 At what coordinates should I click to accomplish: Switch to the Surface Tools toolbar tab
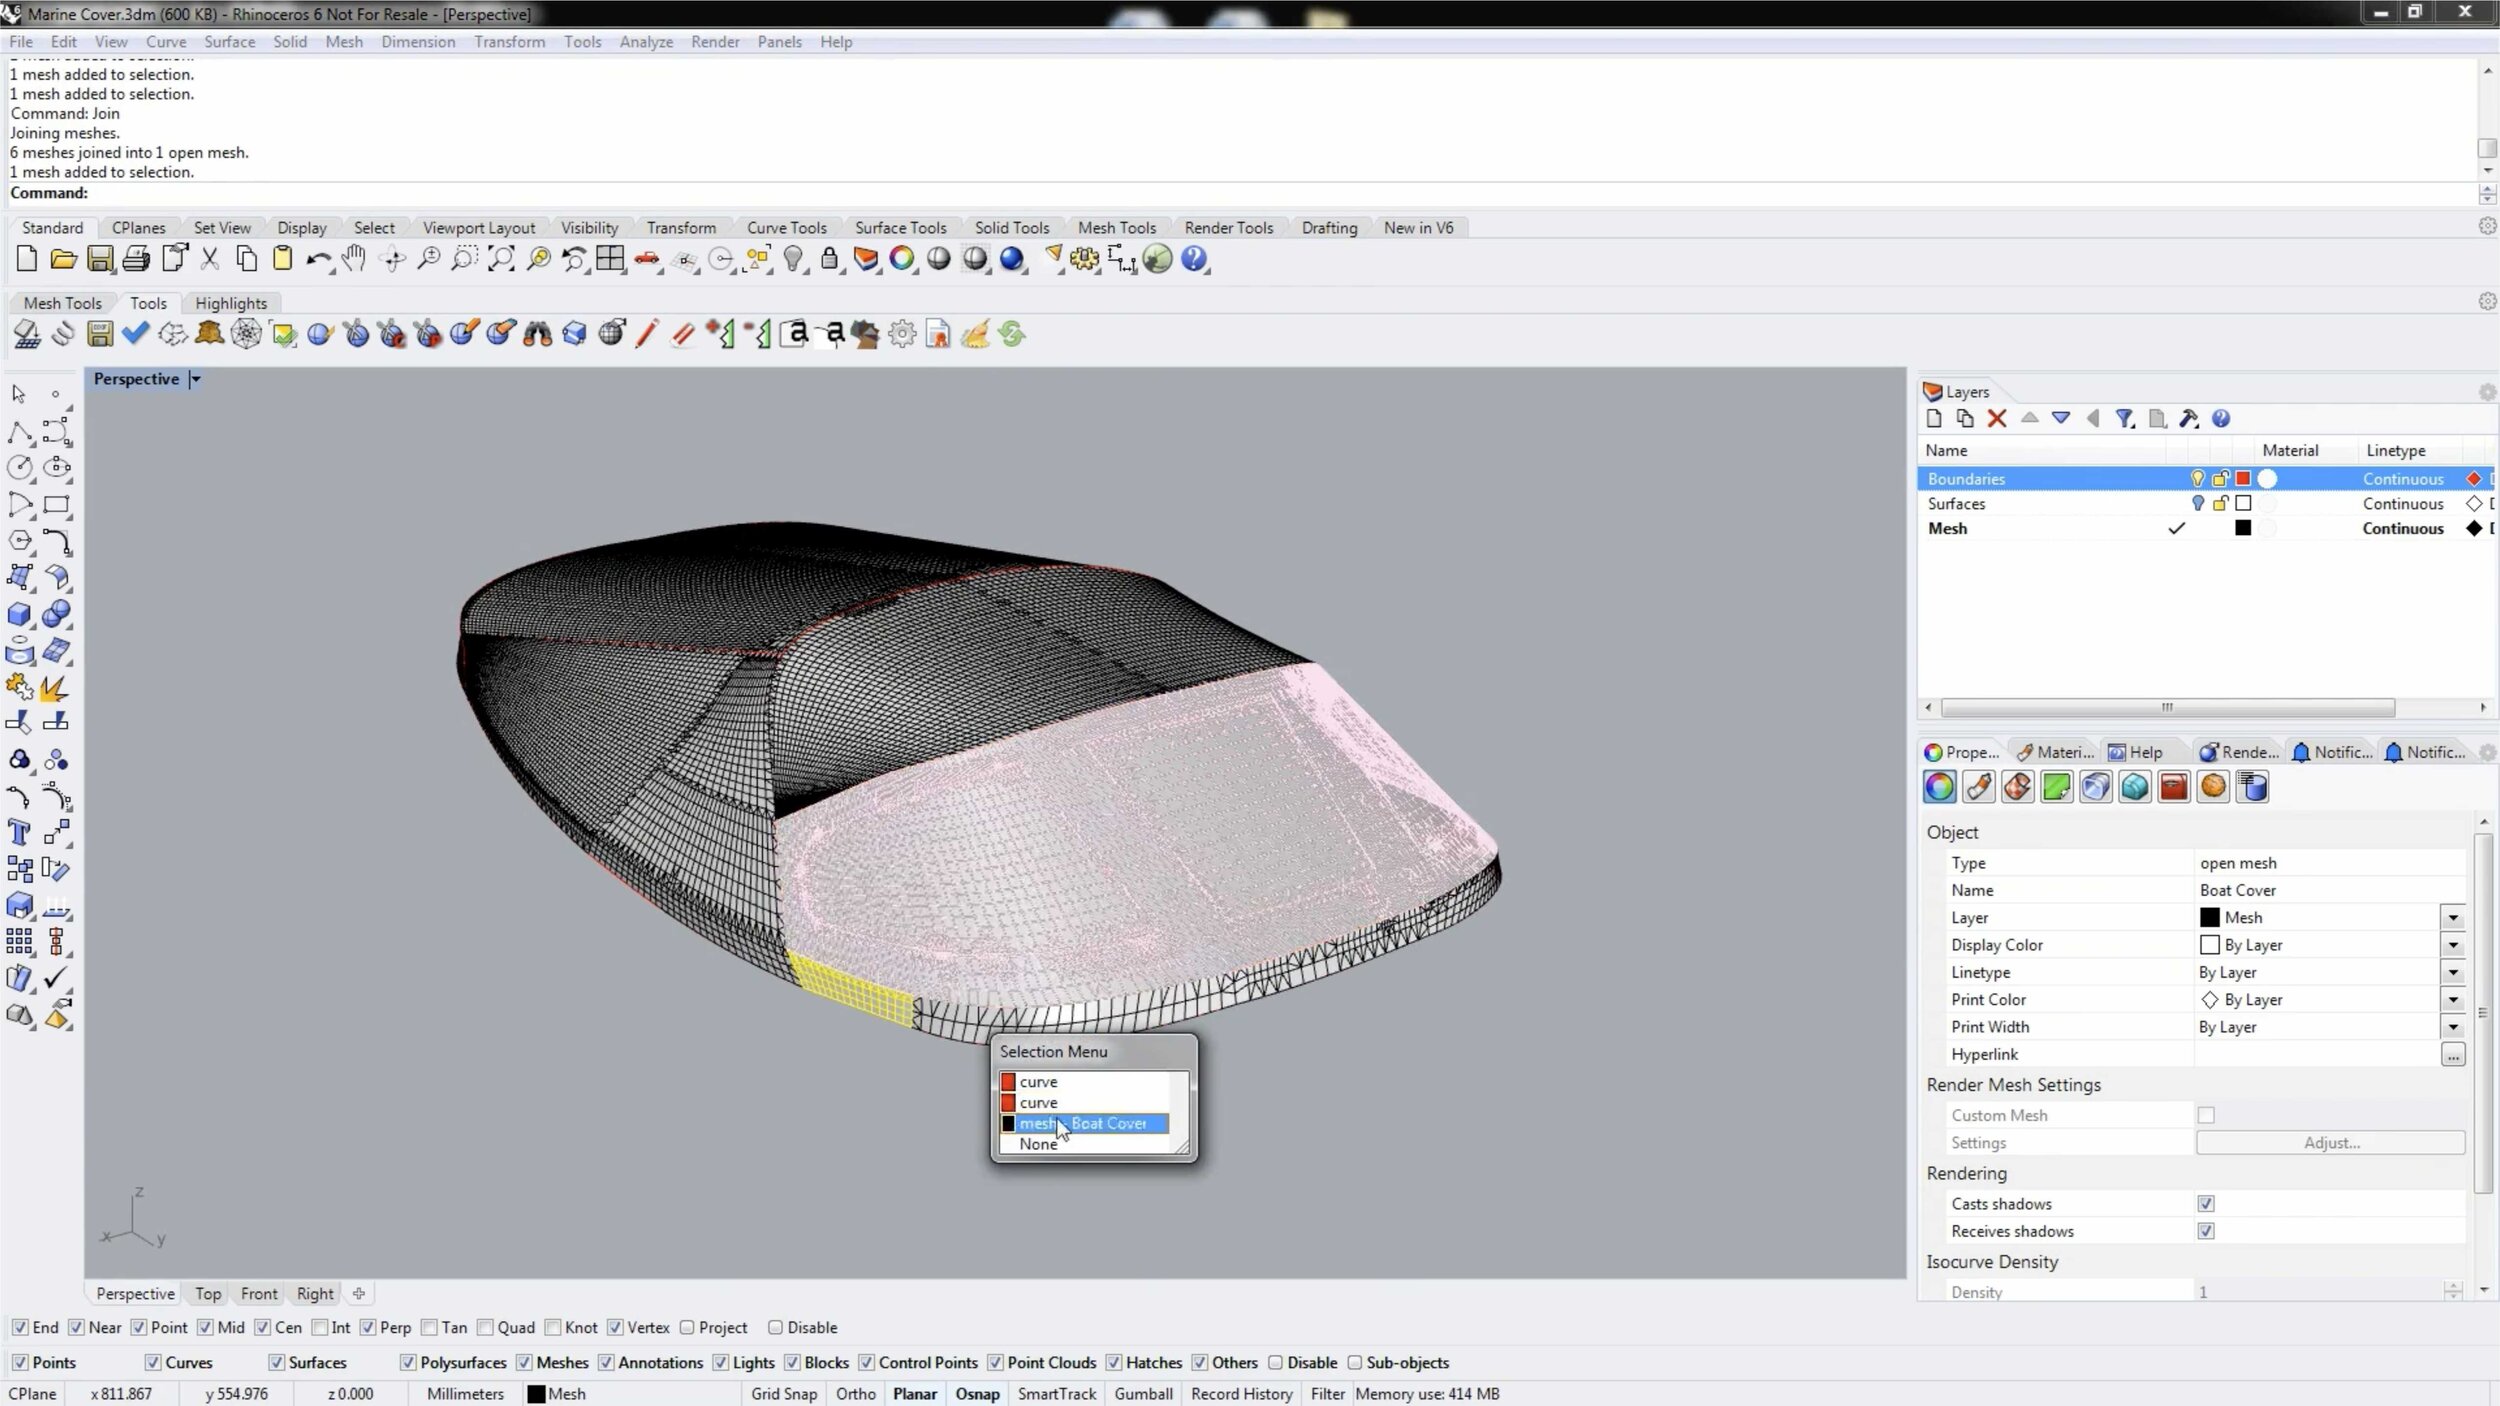click(900, 228)
